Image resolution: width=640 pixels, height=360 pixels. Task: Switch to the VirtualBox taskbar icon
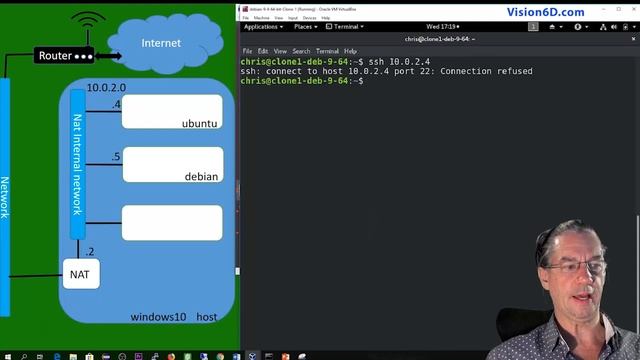(253, 356)
